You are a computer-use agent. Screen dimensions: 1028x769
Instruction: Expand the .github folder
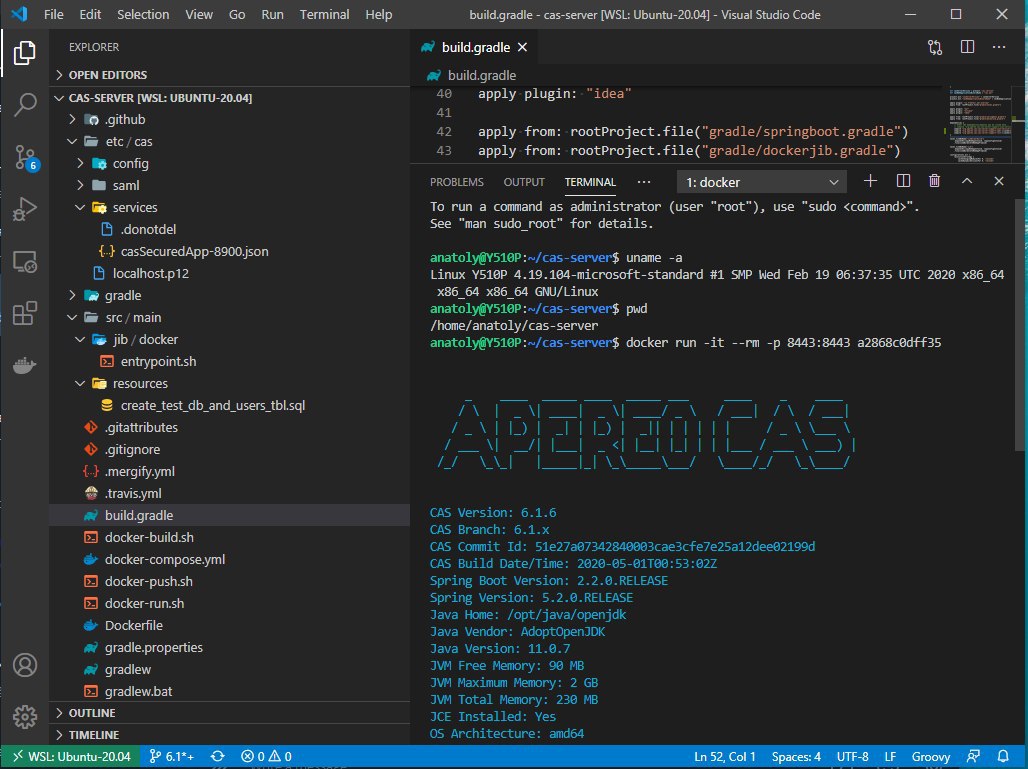229,119
